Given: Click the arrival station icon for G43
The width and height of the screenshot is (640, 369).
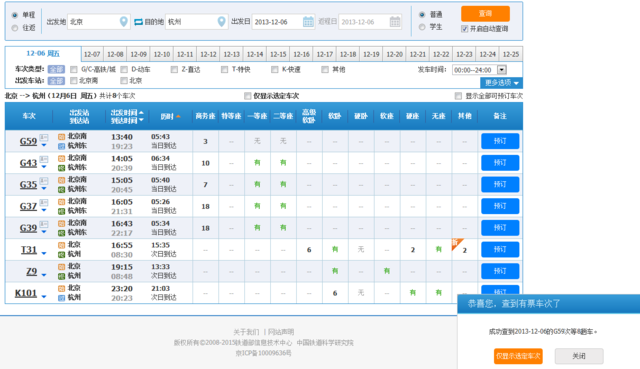Looking at the screenshot, I should (61, 168).
